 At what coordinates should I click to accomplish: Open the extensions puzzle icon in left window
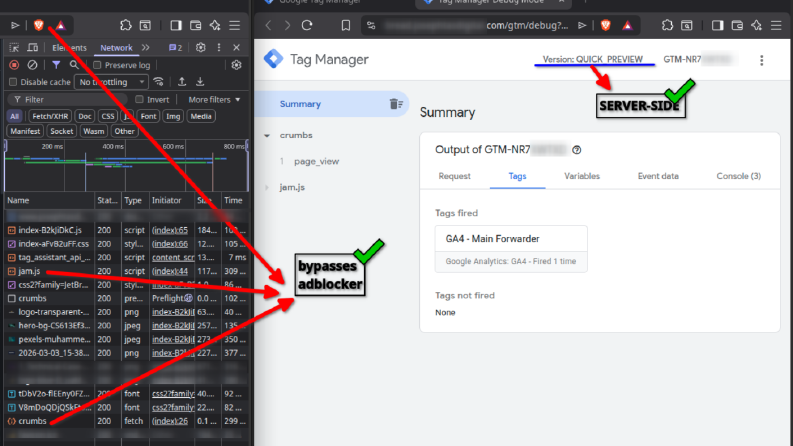click(125, 25)
